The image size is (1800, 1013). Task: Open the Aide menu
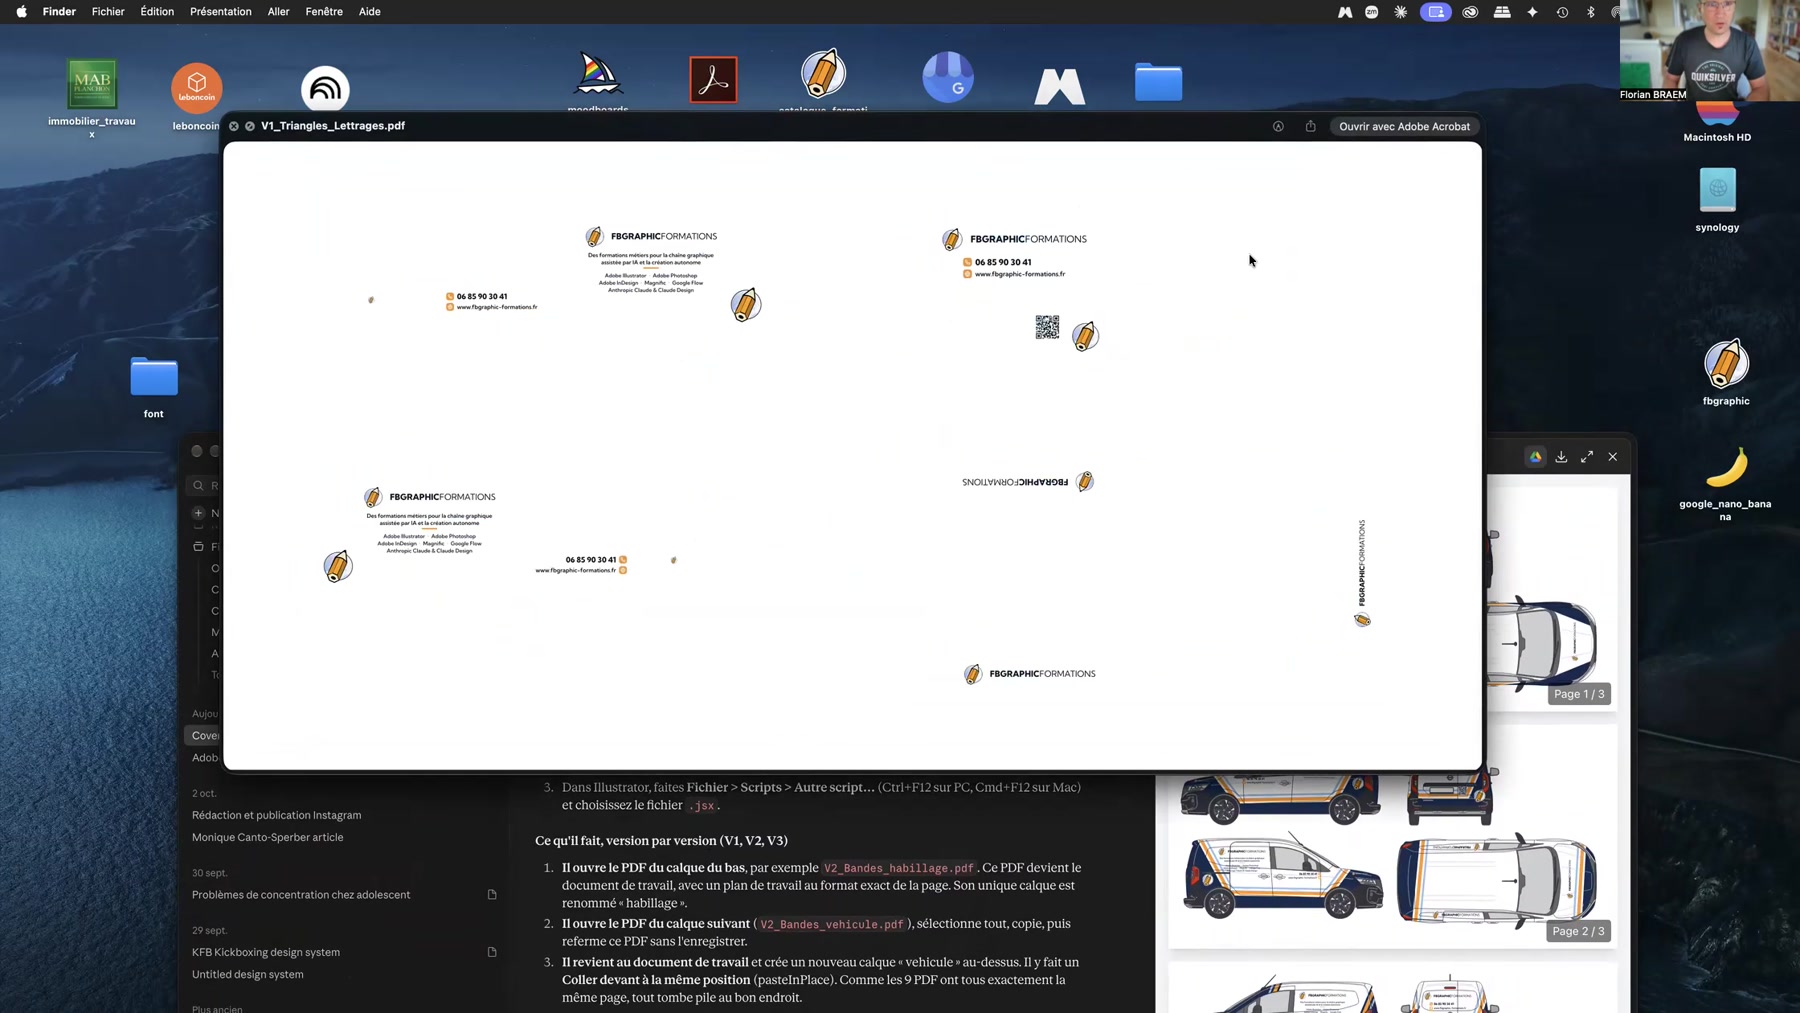(x=370, y=12)
